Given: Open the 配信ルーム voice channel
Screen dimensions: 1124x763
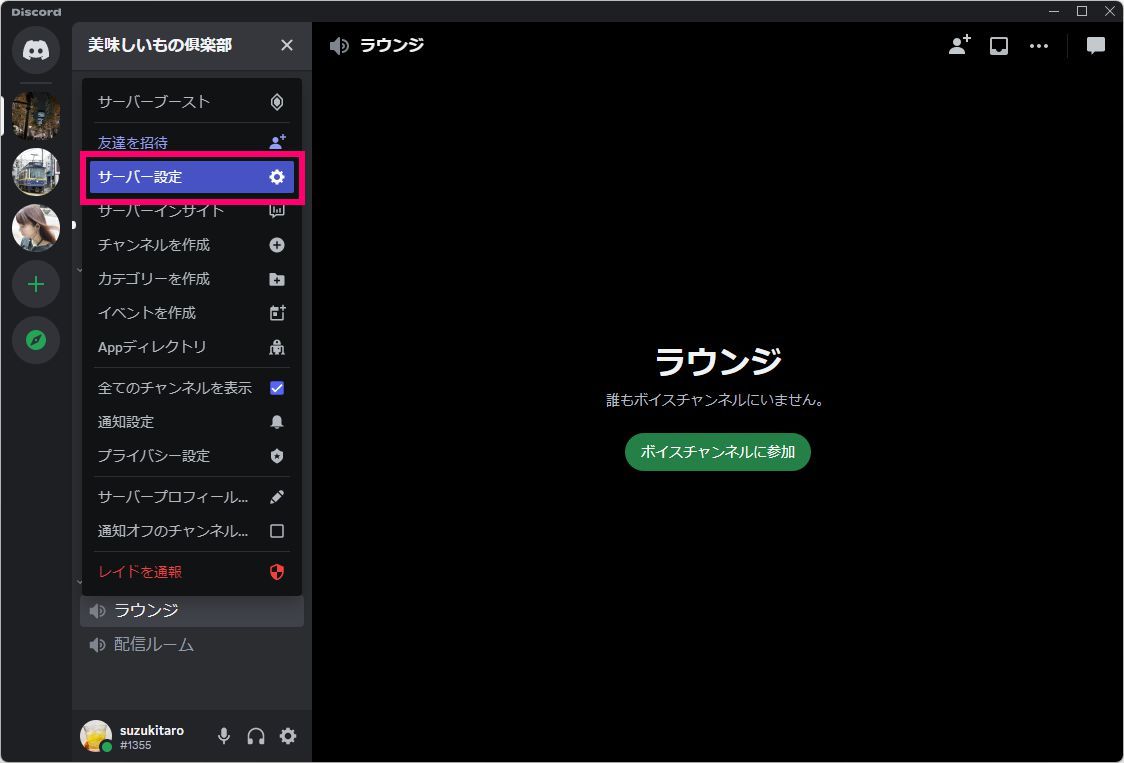Looking at the screenshot, I should click(x=191, y=645).
